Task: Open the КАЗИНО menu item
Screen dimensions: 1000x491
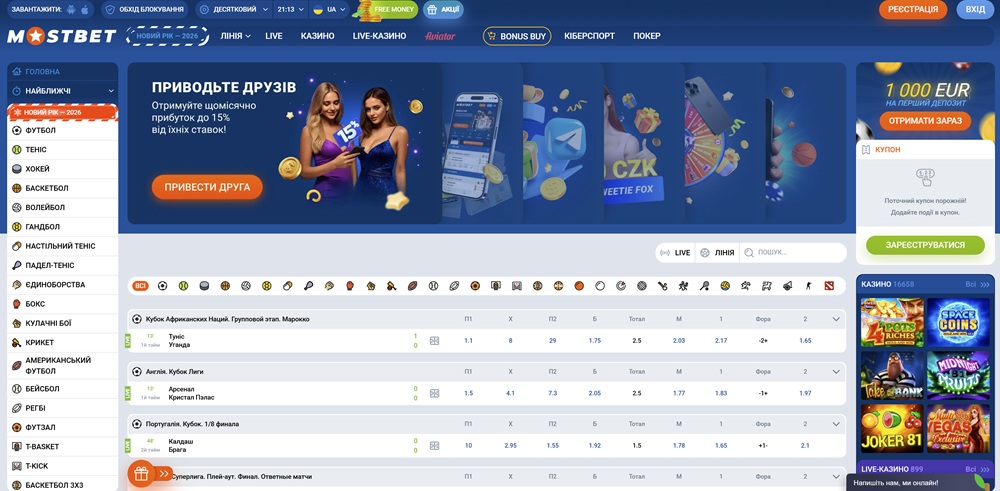Action: pyautogui.click(x=317, y=36)
